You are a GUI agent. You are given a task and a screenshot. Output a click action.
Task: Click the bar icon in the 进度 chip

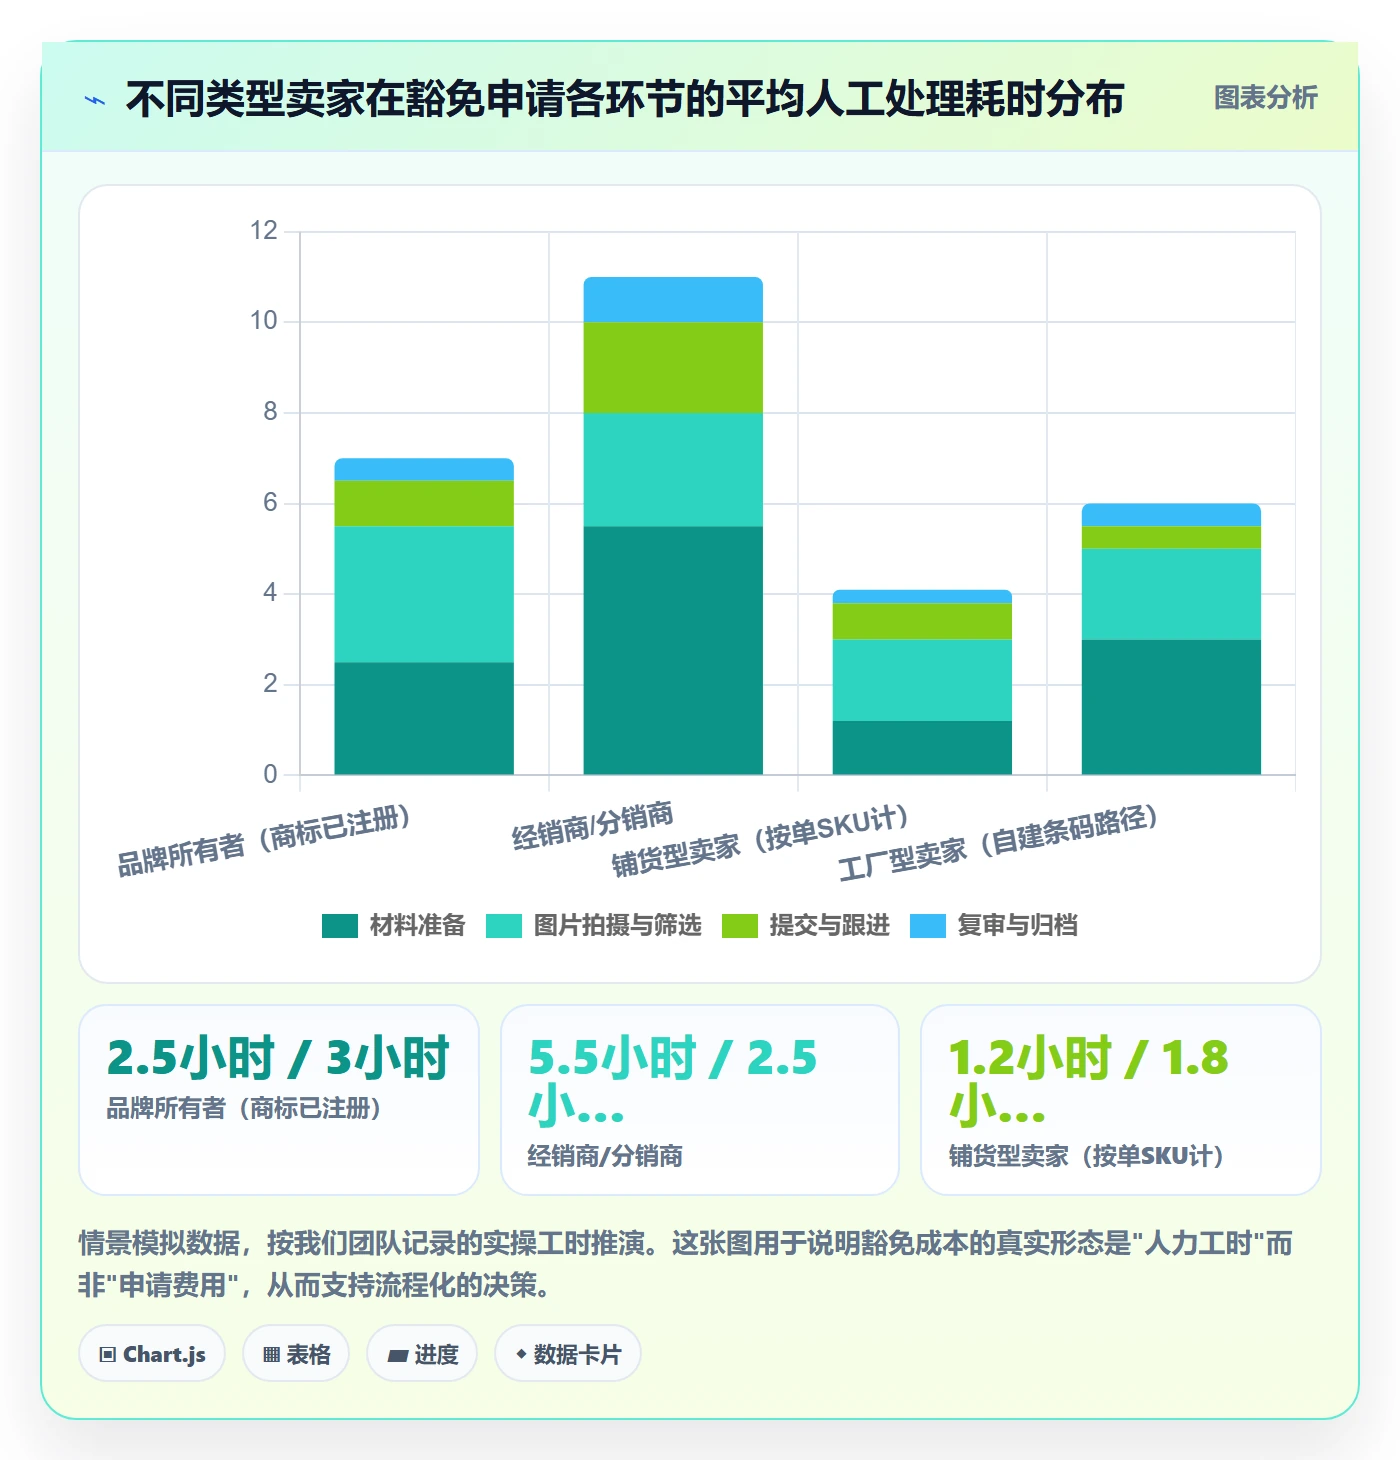[398, 1356]
